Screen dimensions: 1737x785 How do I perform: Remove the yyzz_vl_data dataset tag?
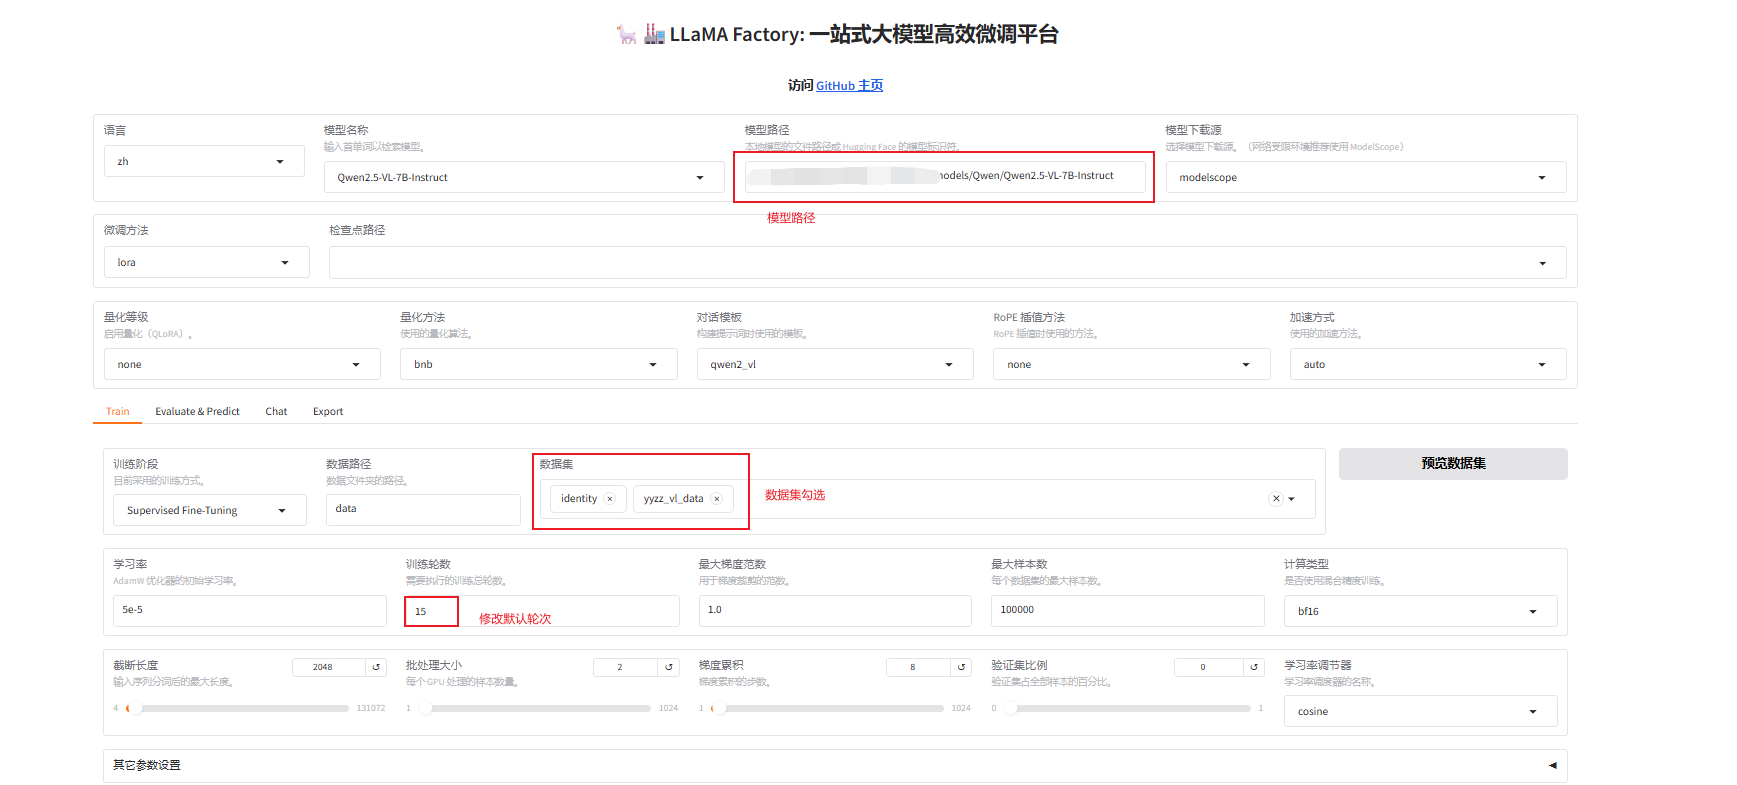717,499
